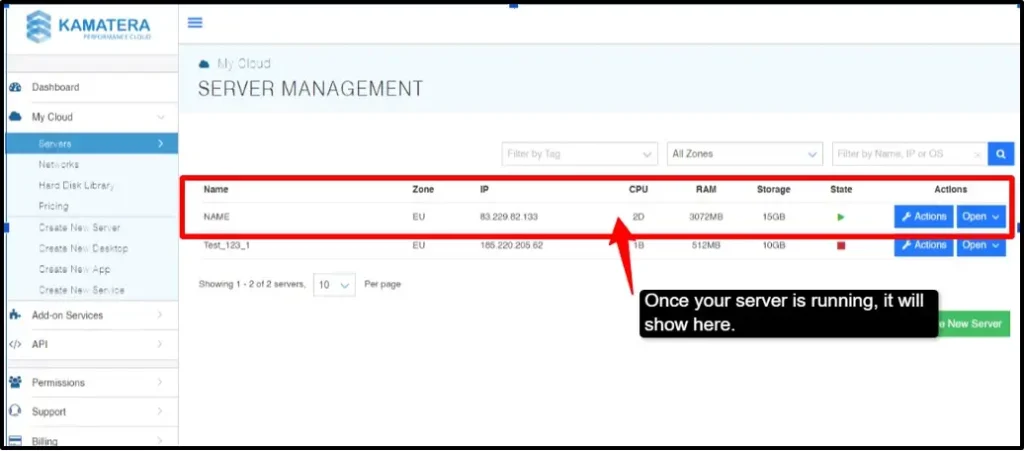Click the API code brackets icon

point(15,344)
